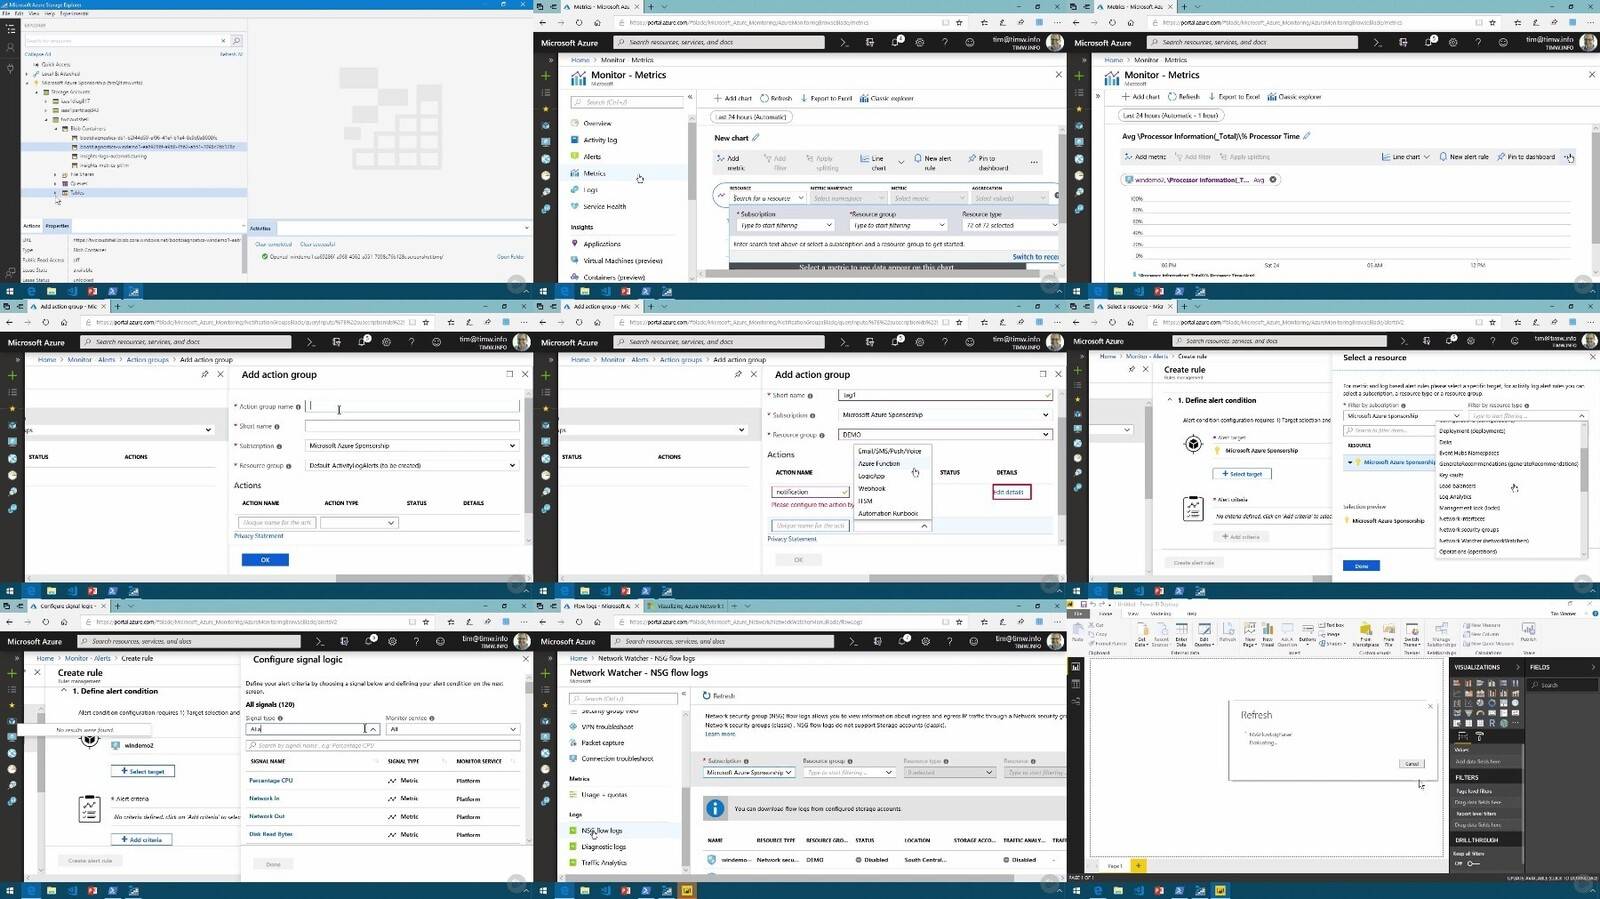1600x899 pixels.
Task: Click Pin to dashboard in New chart toolbar
Action: click(987, 162)
